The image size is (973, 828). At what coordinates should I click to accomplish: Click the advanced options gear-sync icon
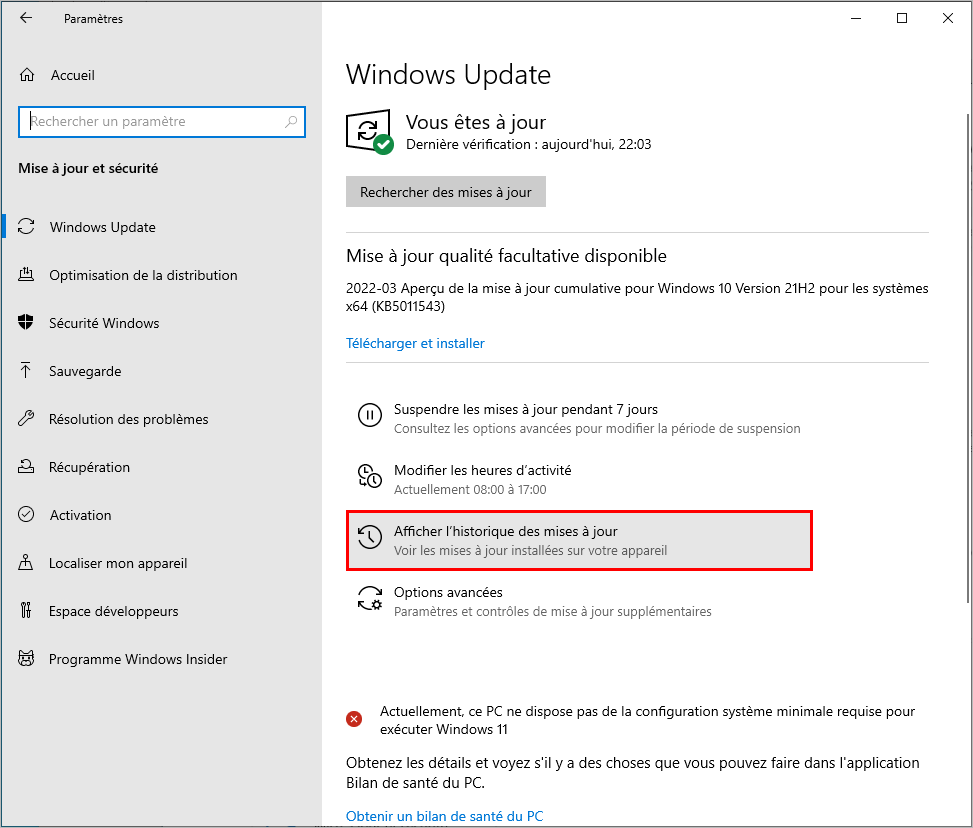click(x=370, y=598)
